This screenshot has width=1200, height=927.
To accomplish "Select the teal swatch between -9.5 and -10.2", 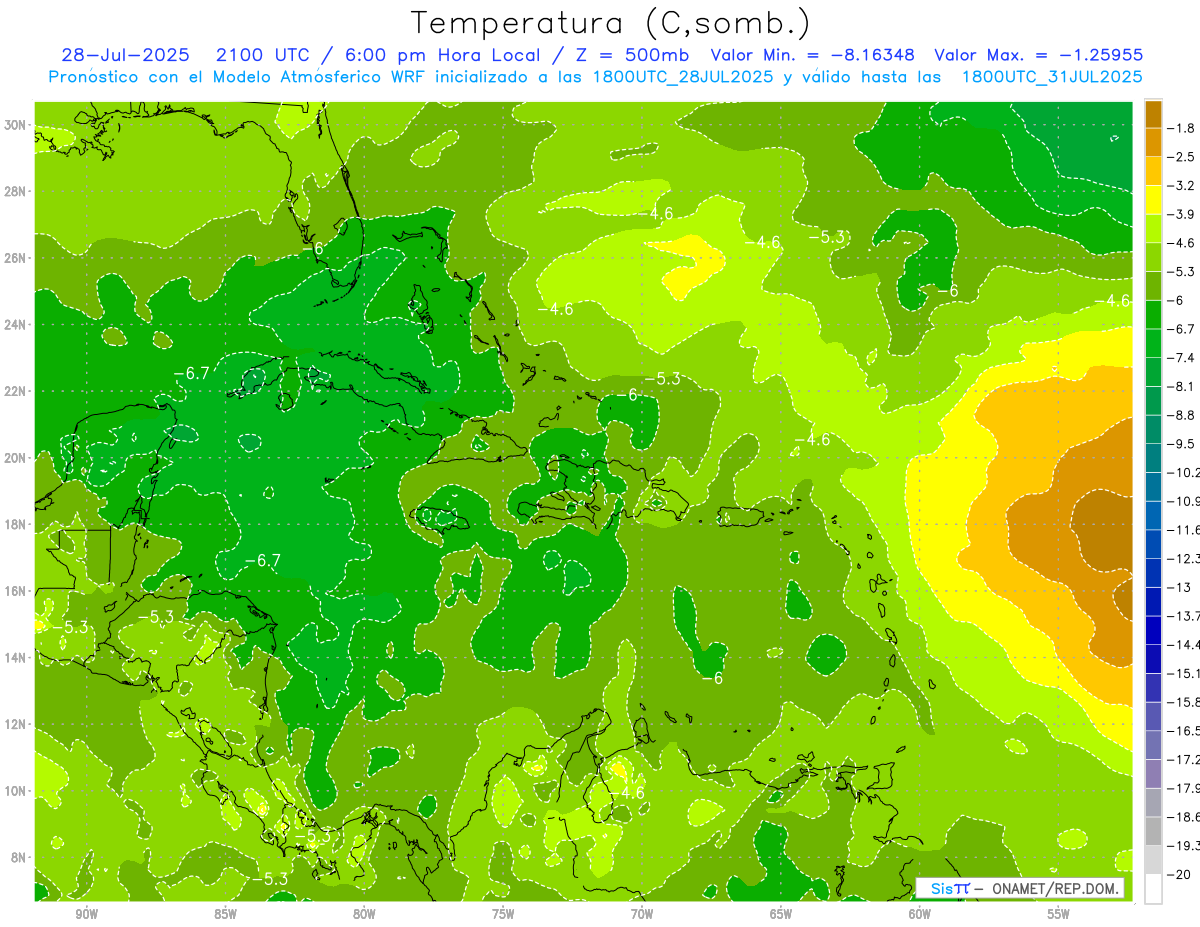I will [1153, 458].
